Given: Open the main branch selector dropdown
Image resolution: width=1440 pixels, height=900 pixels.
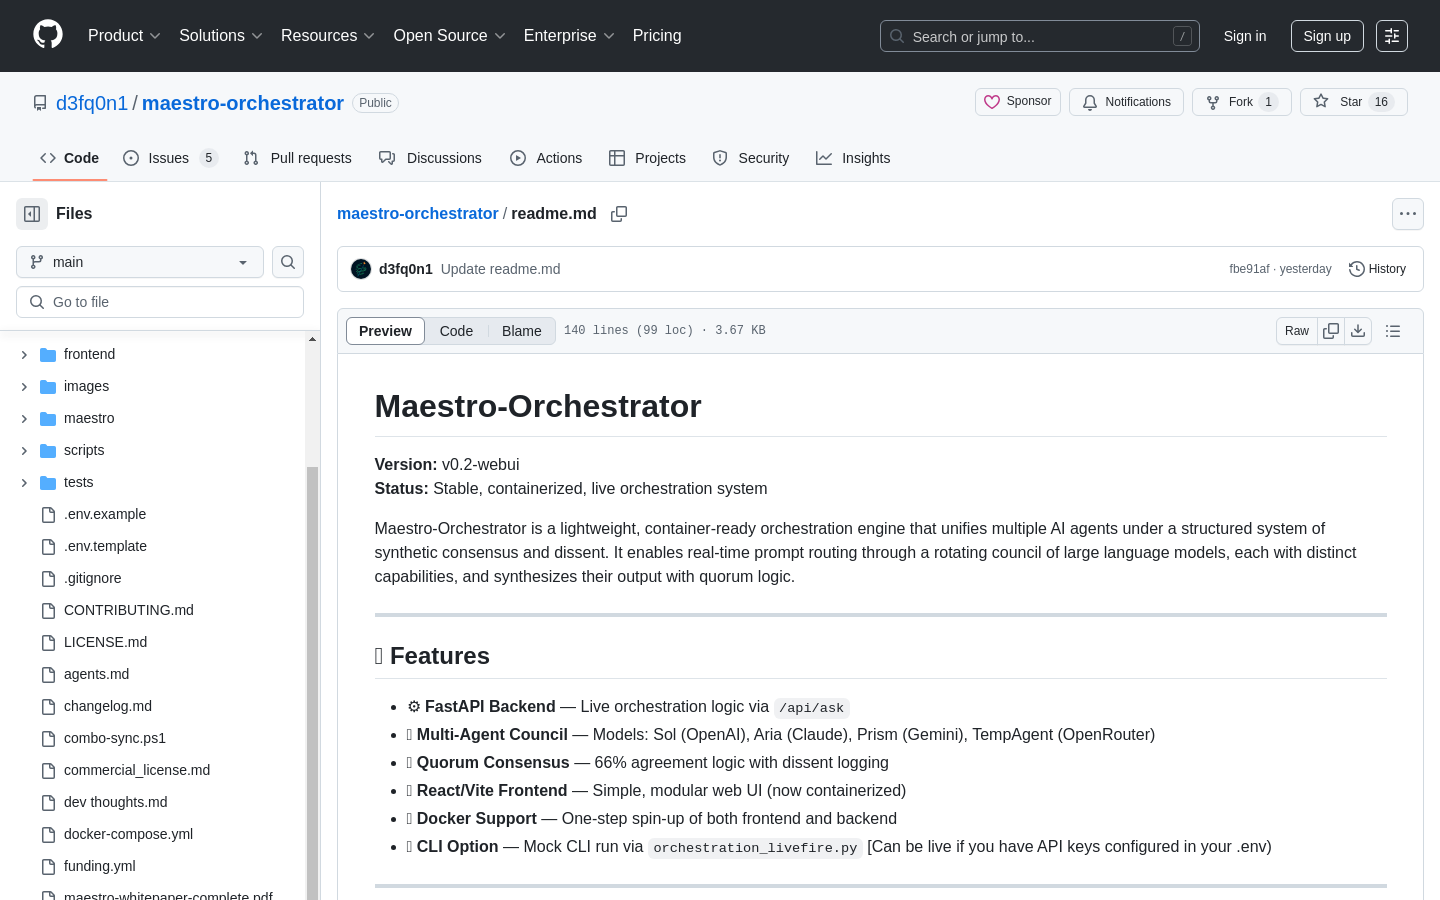Looking at the screenshot, I should tap(140, 262).
